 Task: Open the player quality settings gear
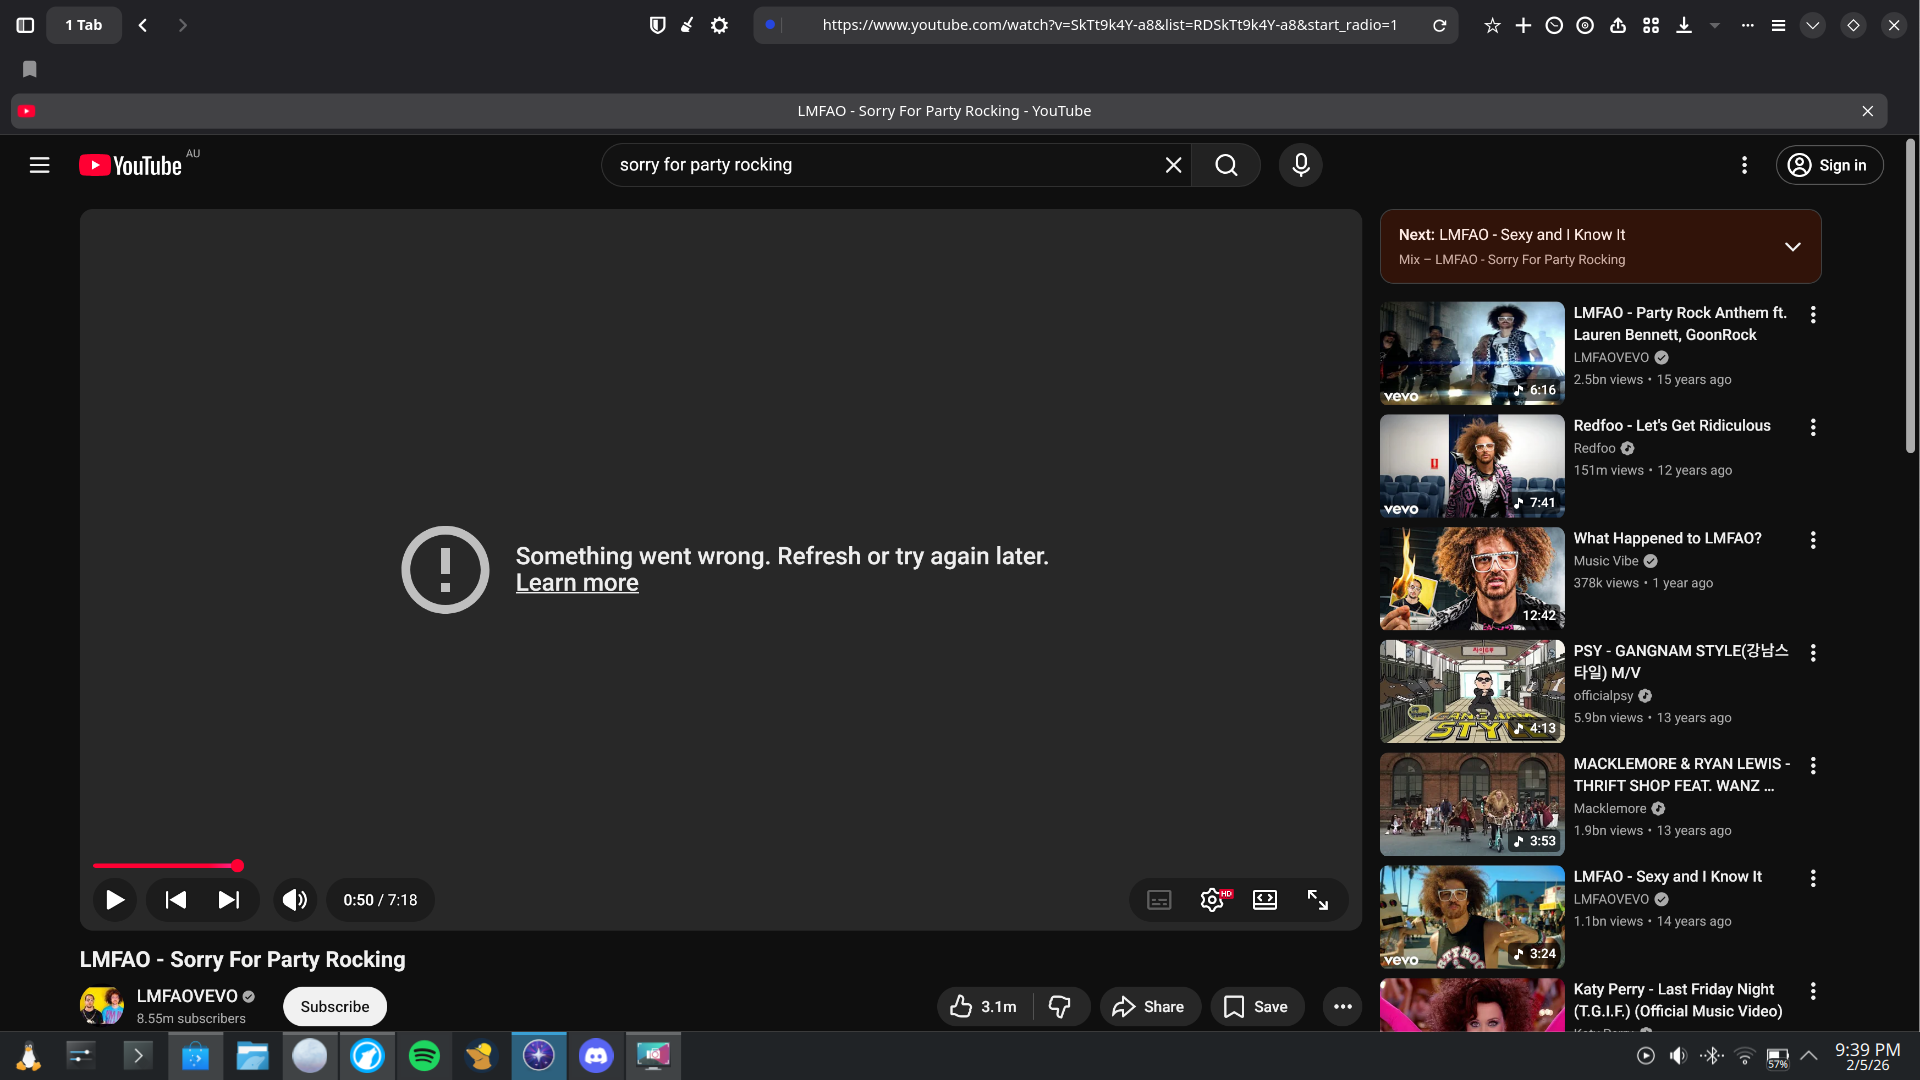point(1212,900)
